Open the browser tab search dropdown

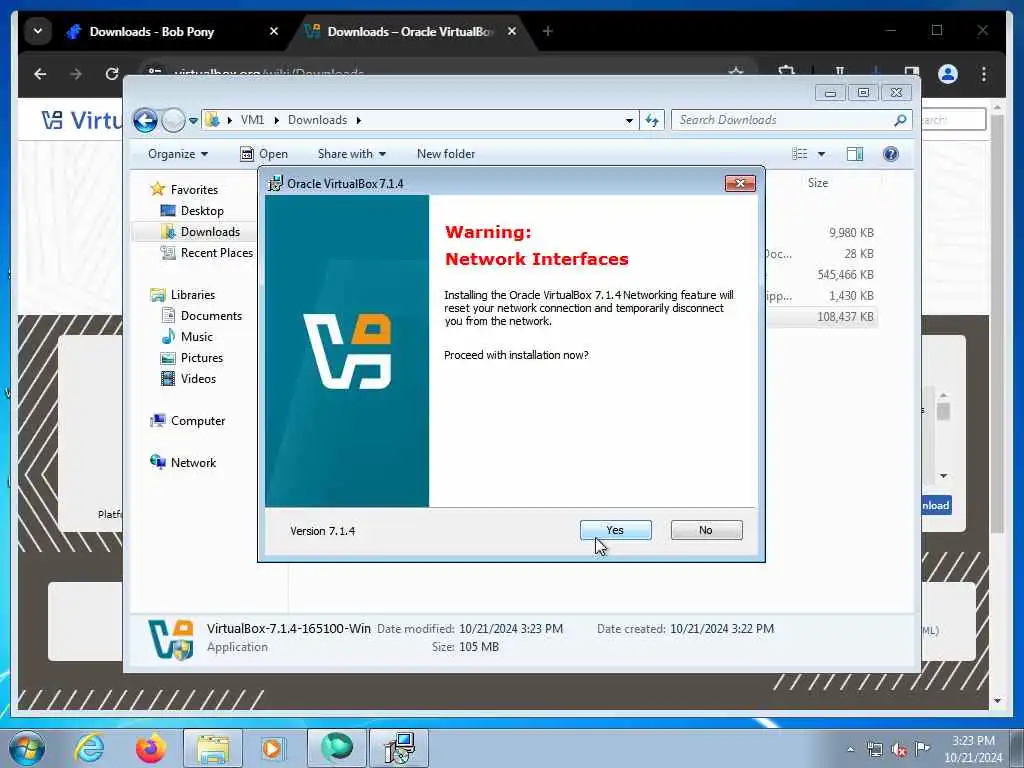tap(38, 31)
